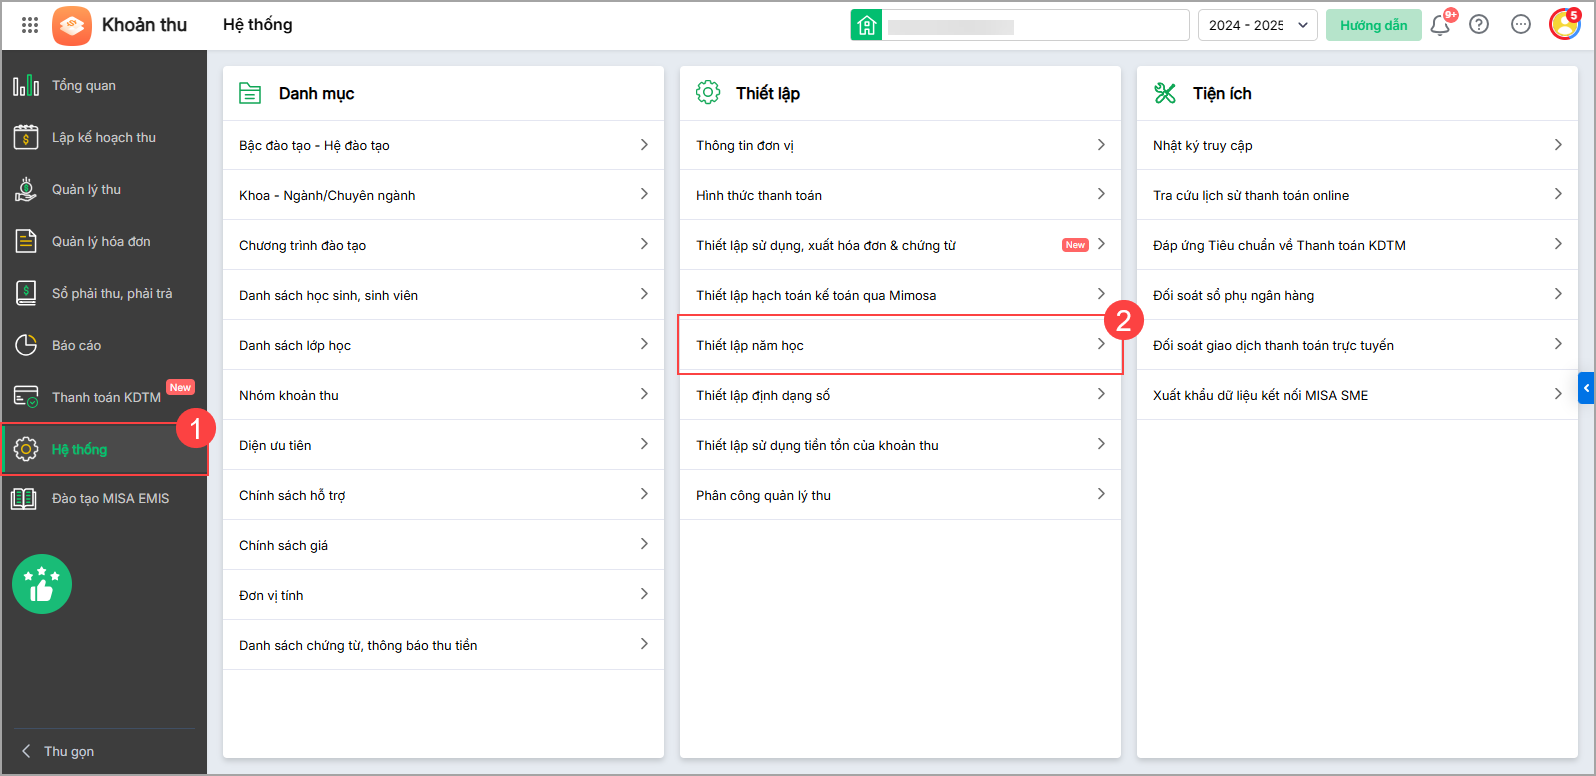This screenshot has height=776, width=1596.
Task: Click the Hướng dẫn button
Action: click(x=1374, y=25)
